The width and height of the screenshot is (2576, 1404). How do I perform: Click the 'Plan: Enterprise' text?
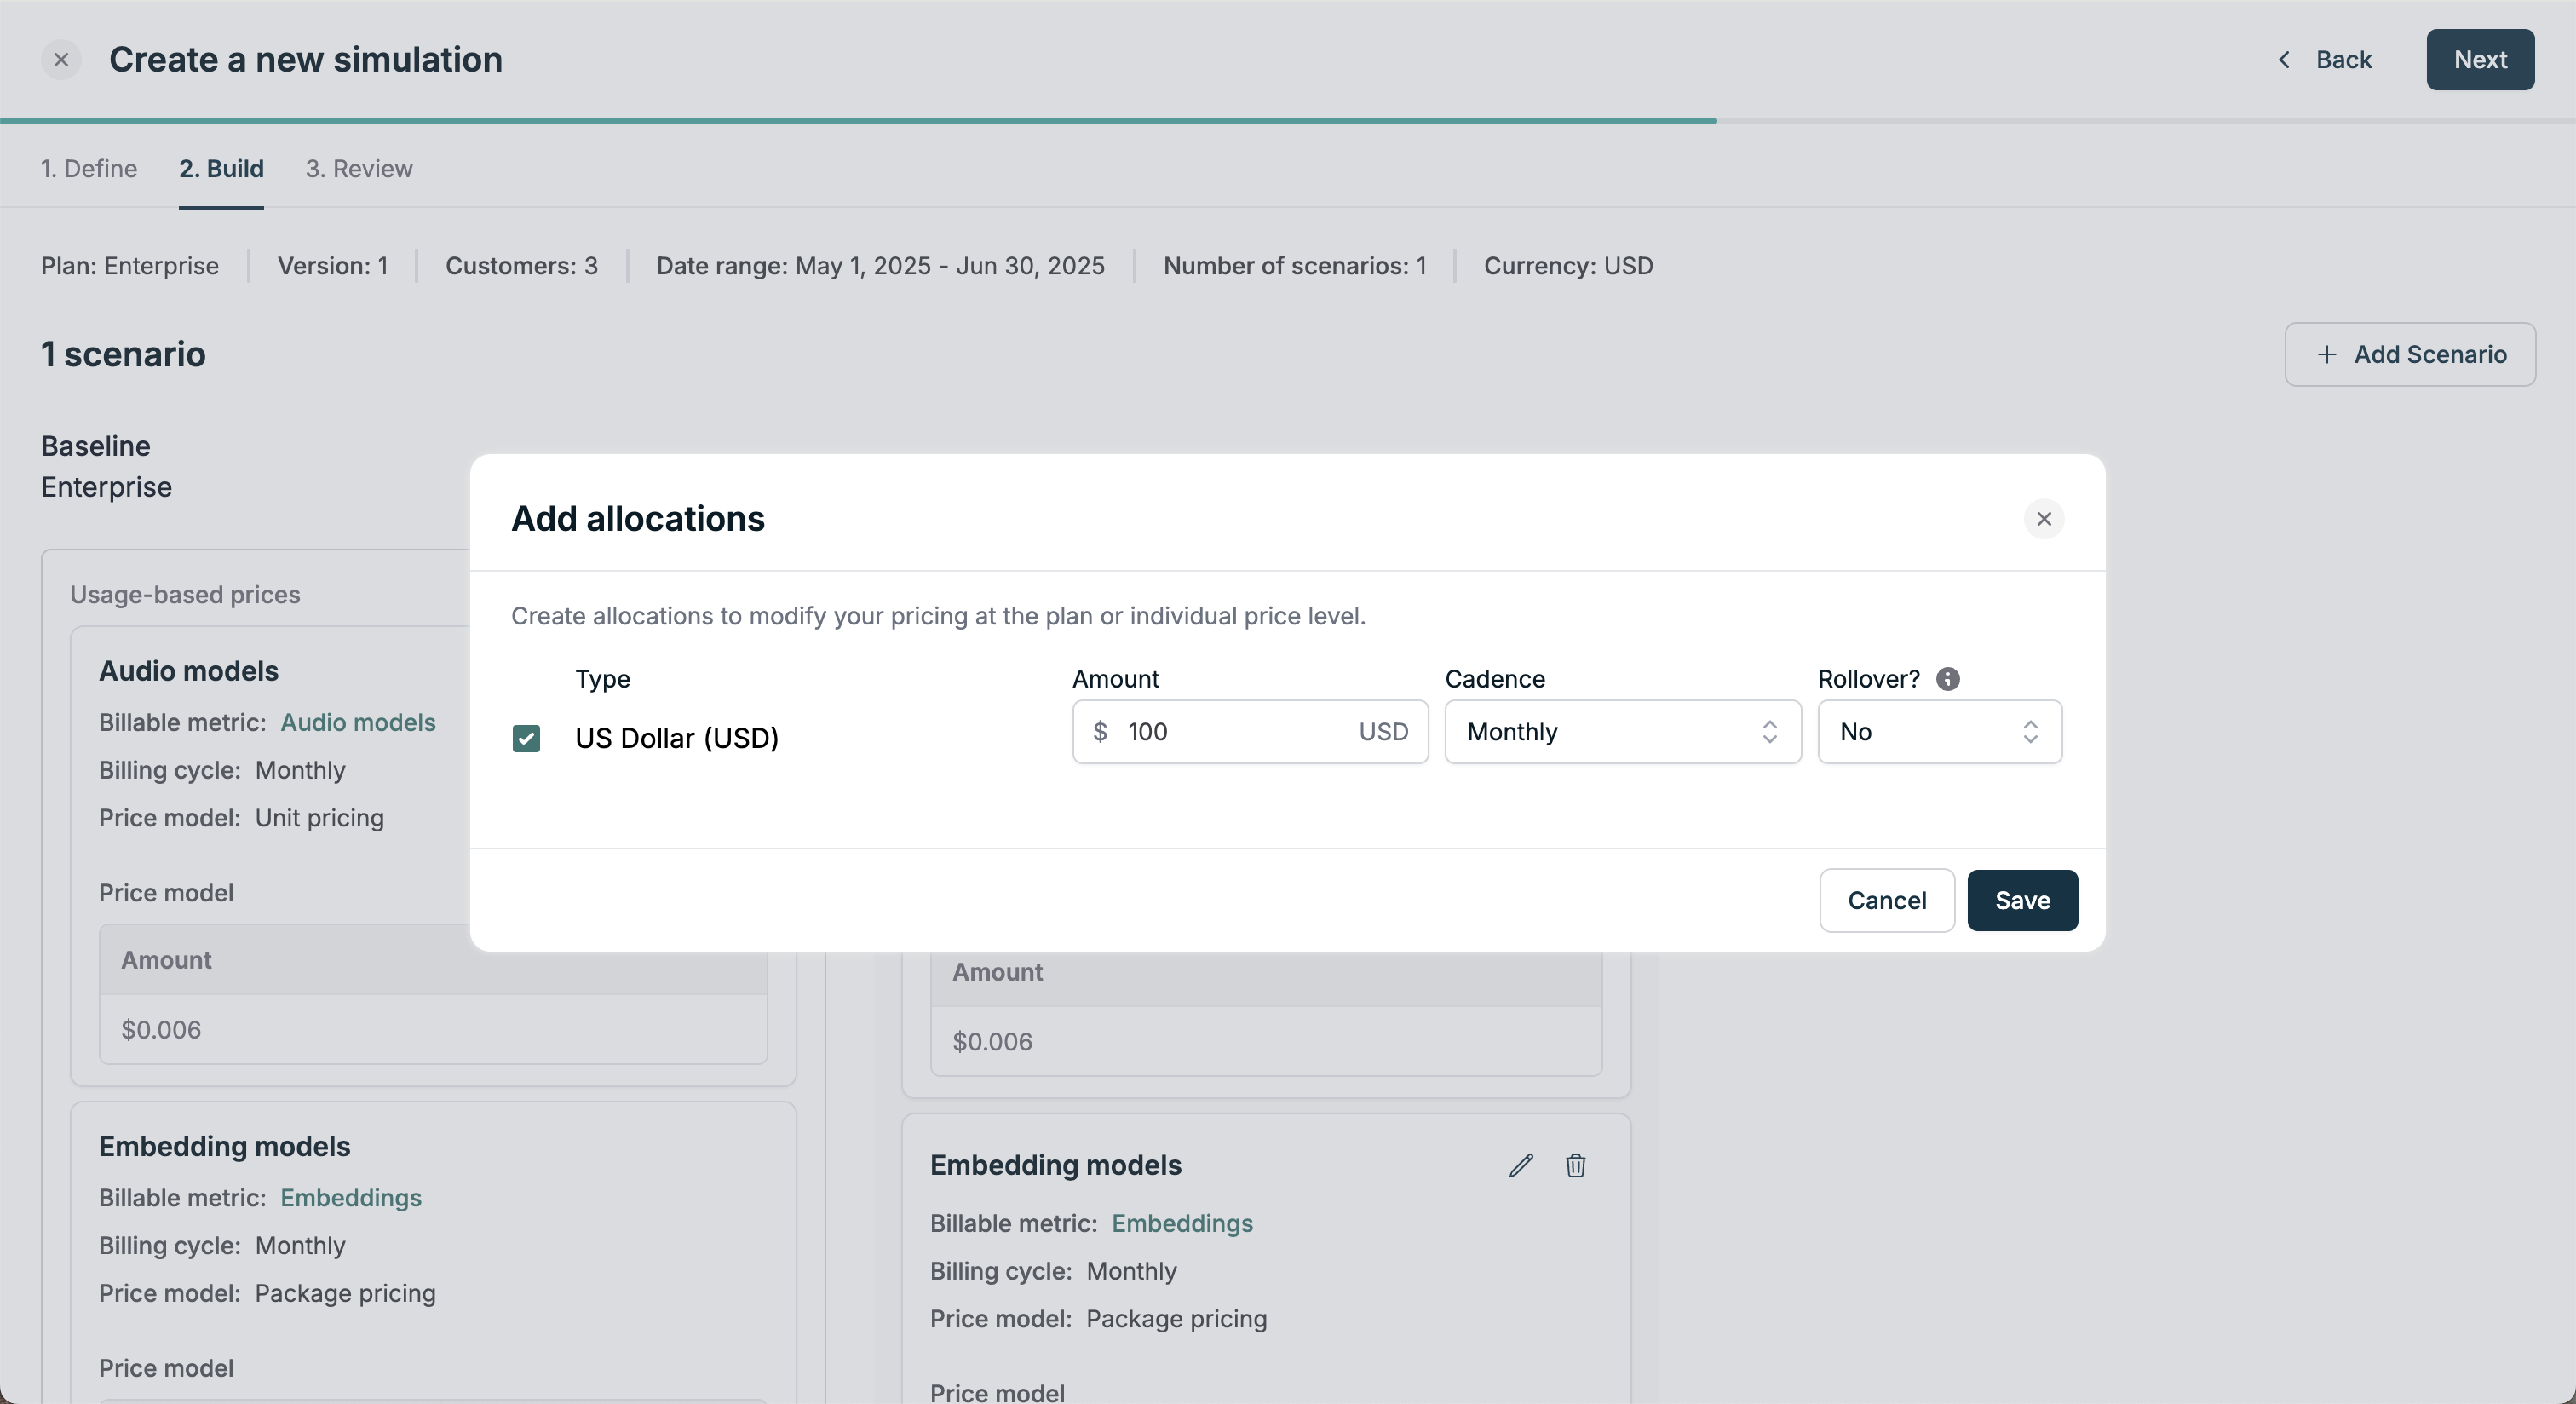point(130,266)
